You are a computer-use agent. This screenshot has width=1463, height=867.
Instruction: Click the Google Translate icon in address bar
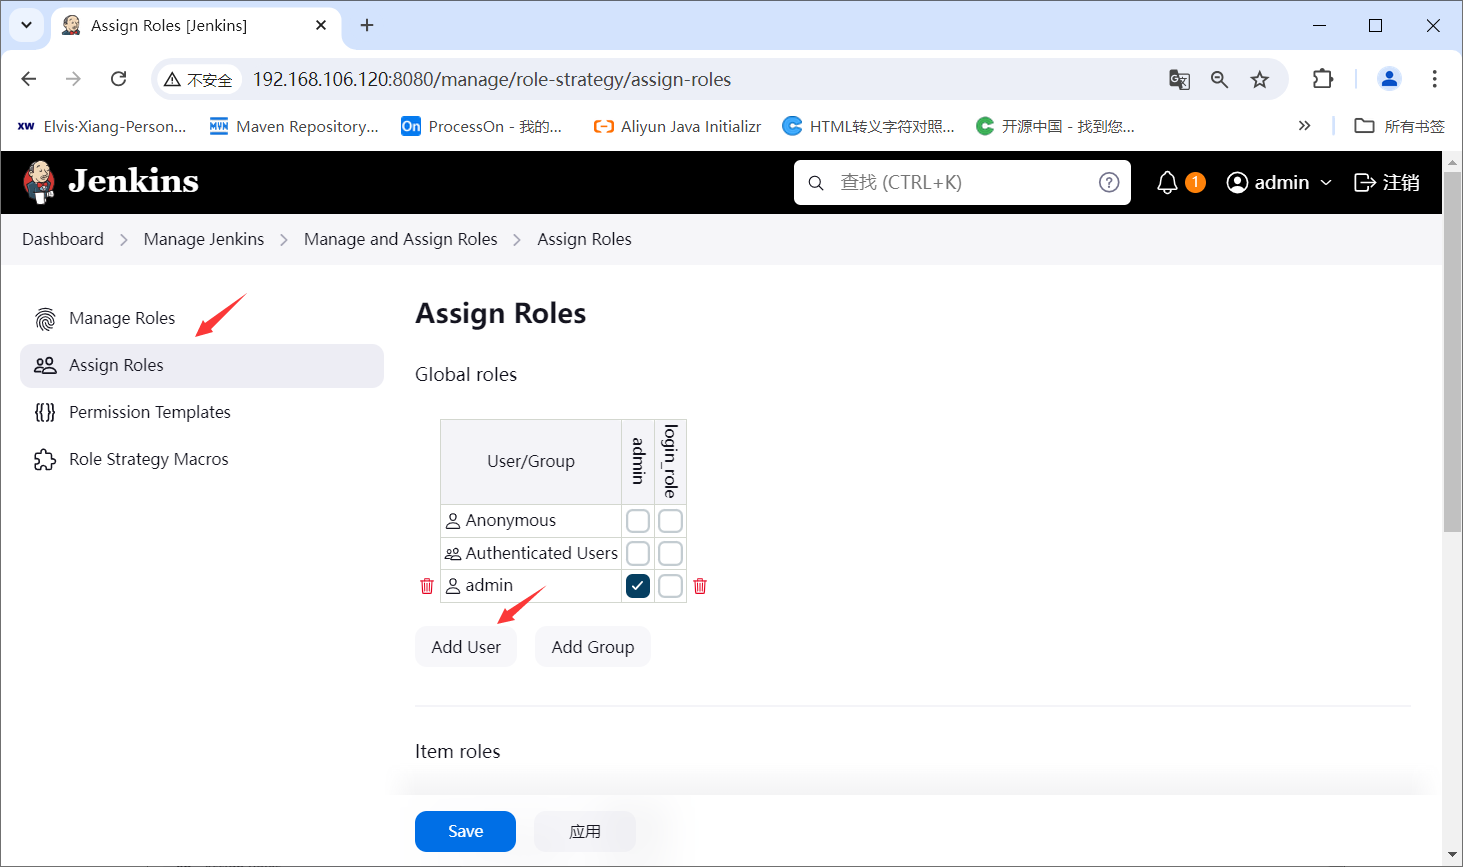click(1179, 79)
